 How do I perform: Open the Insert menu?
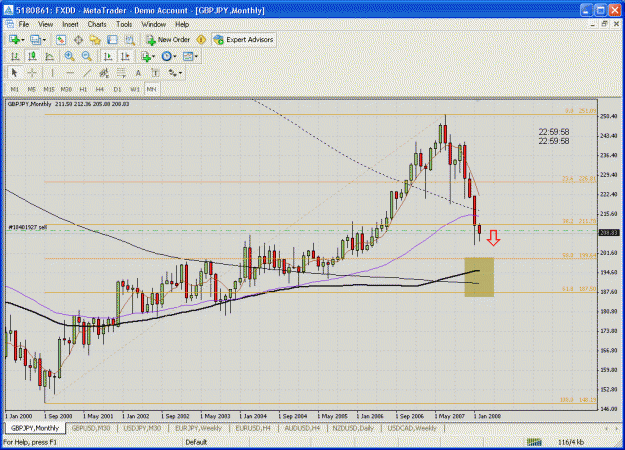coord(70,24)
